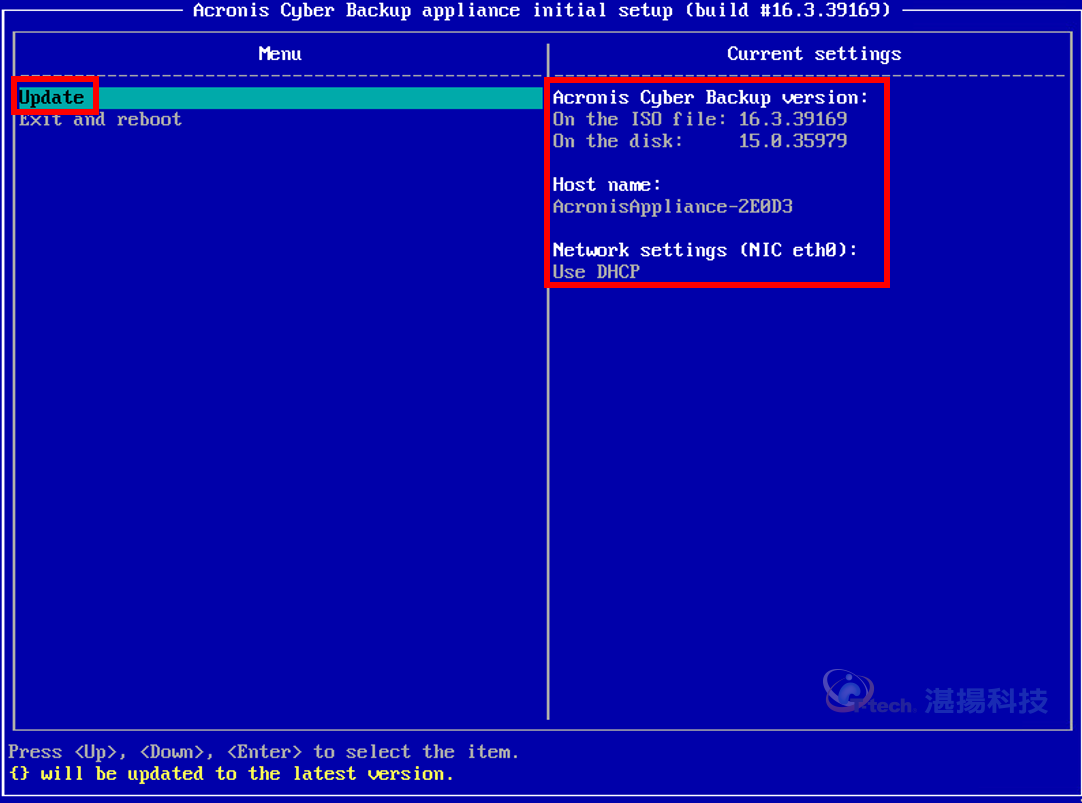Click the Current settings header
Viewport: 1082px width, 803px height.
(814, 54)
